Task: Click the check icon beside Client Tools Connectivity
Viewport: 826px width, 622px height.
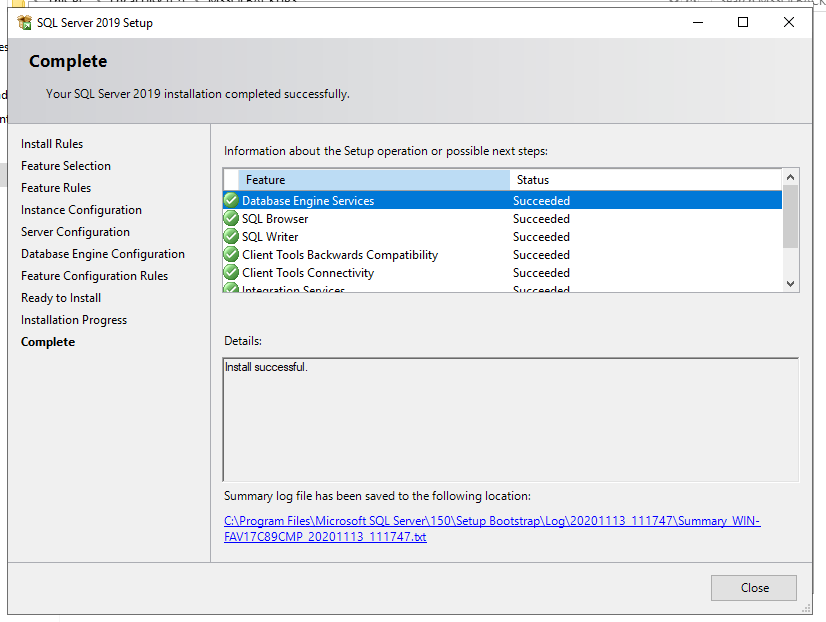Action: pyautogui.click(x=231, y=272)
